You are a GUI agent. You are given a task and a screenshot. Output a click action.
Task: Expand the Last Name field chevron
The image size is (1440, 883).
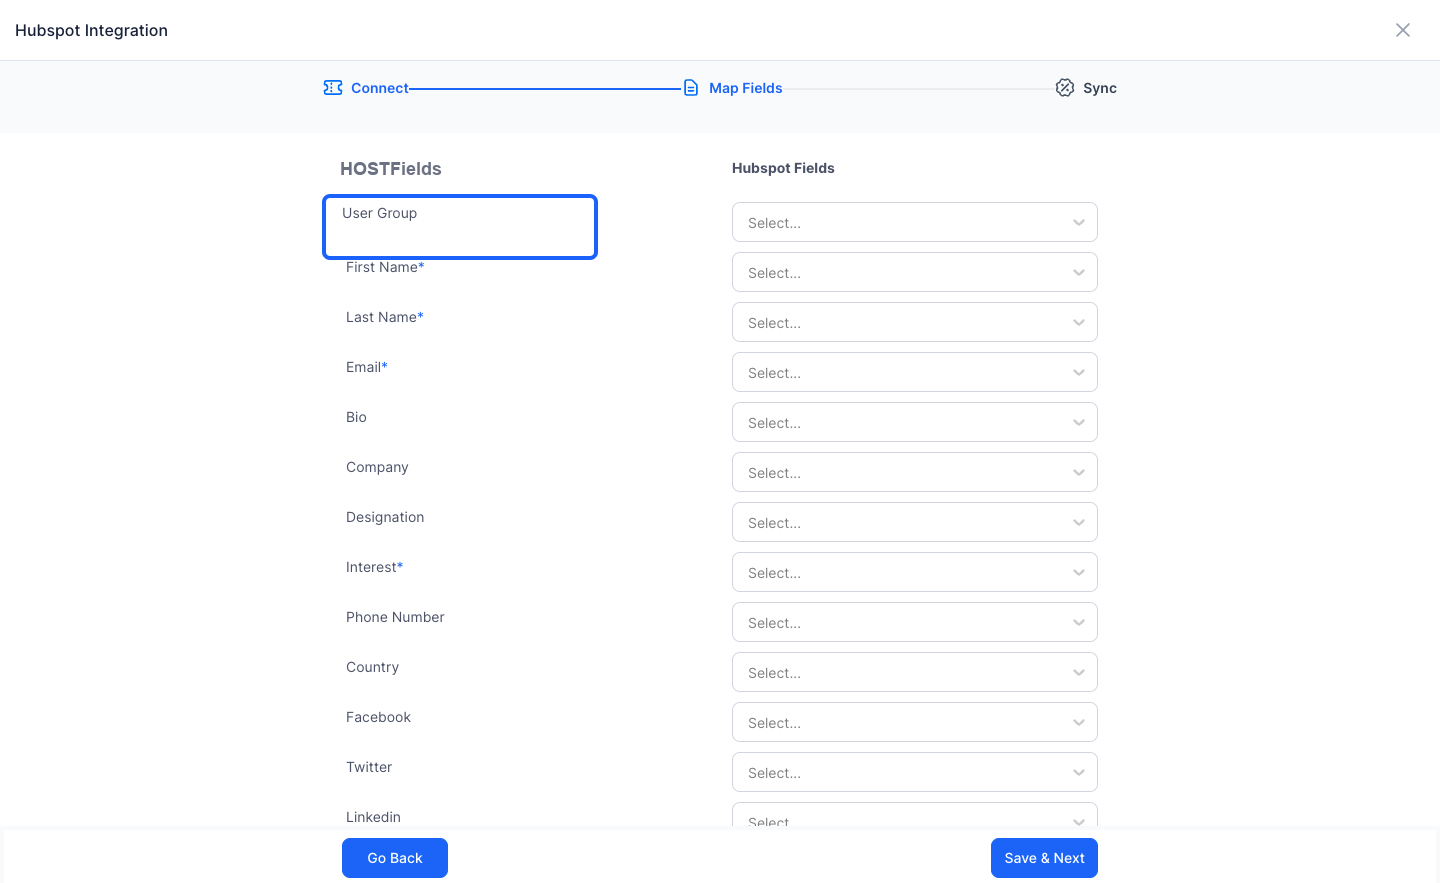(1079, 322)
